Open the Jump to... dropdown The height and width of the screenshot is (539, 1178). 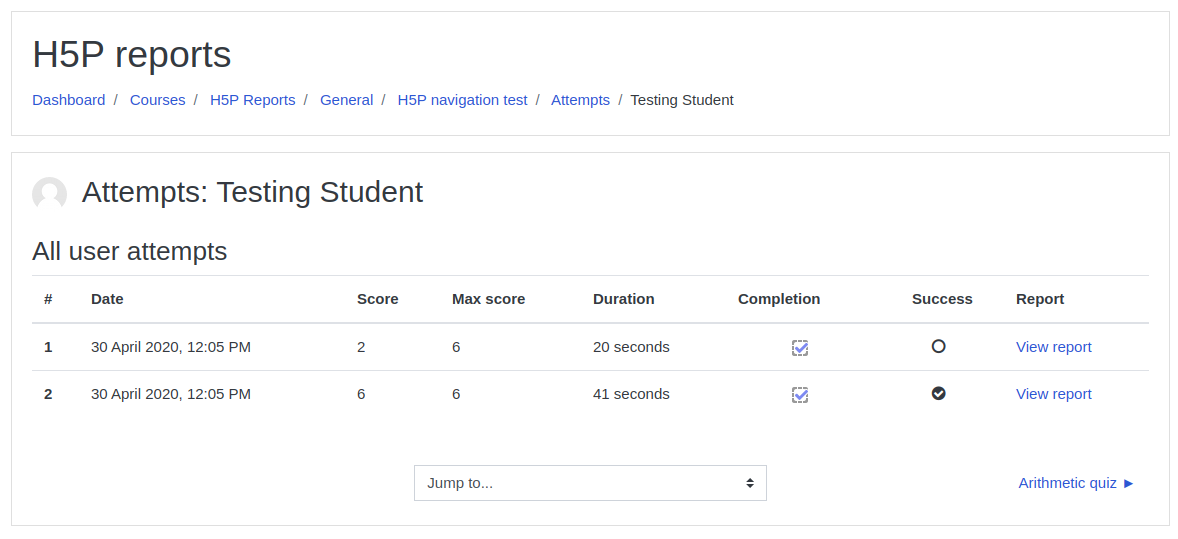[x=591, y=483]
